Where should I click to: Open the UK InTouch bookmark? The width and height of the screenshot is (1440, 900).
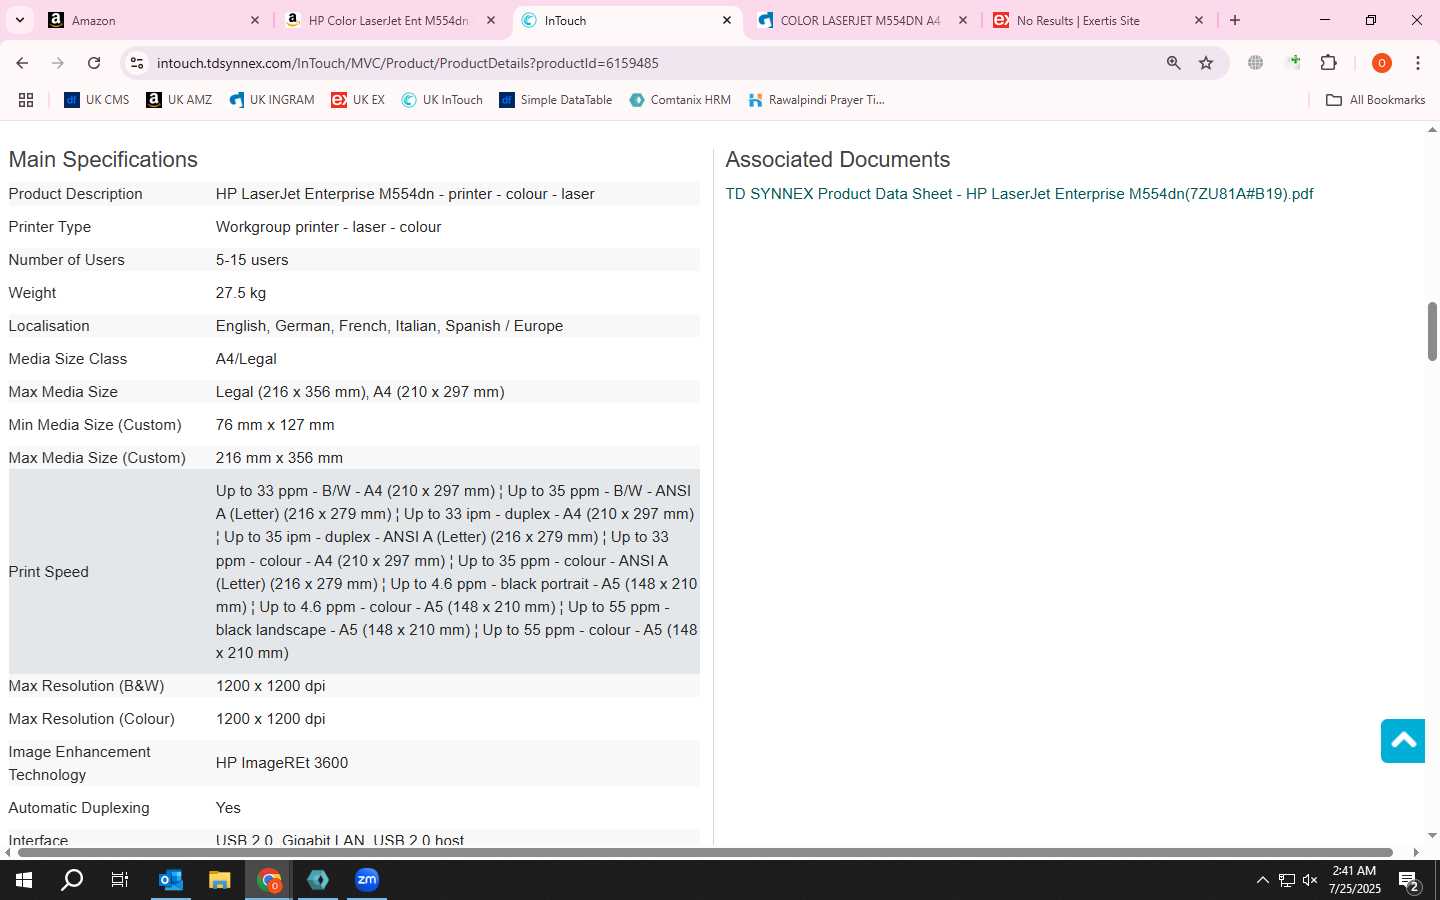[x=442, y=100]
